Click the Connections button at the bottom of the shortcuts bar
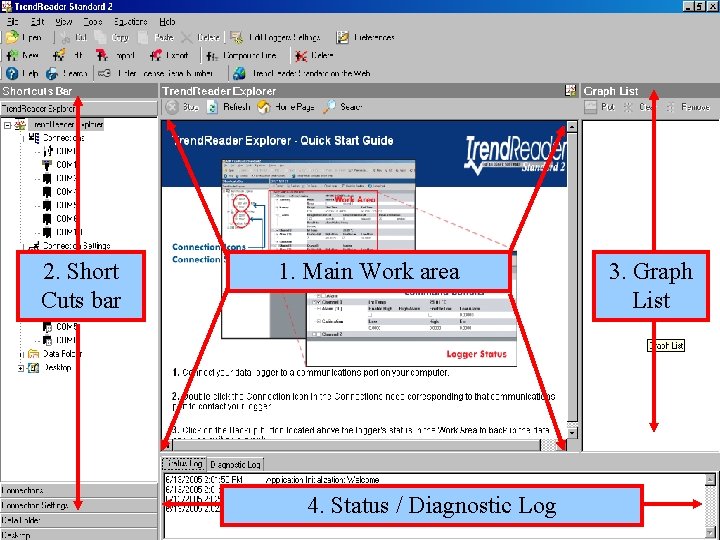720x540 pixels. tap(79, 490)
